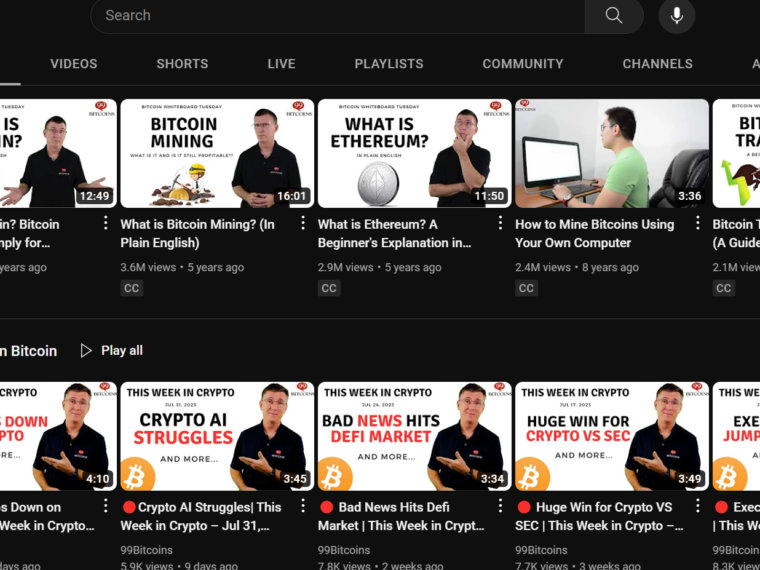The image size is (760, 570).
Task: Click the Play all button
Action: [111, 350]
